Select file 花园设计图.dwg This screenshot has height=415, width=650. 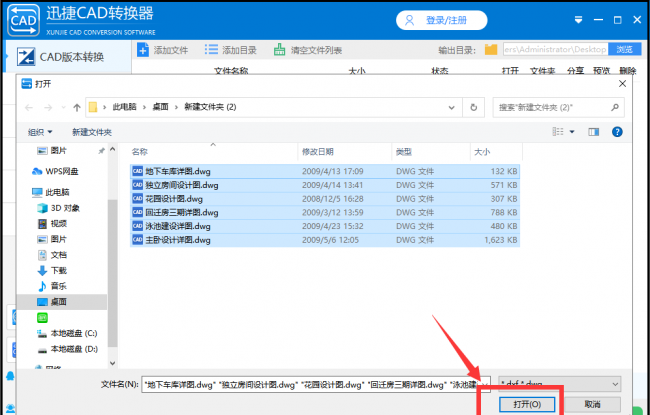pyautogui.click(x=325, y=199)
